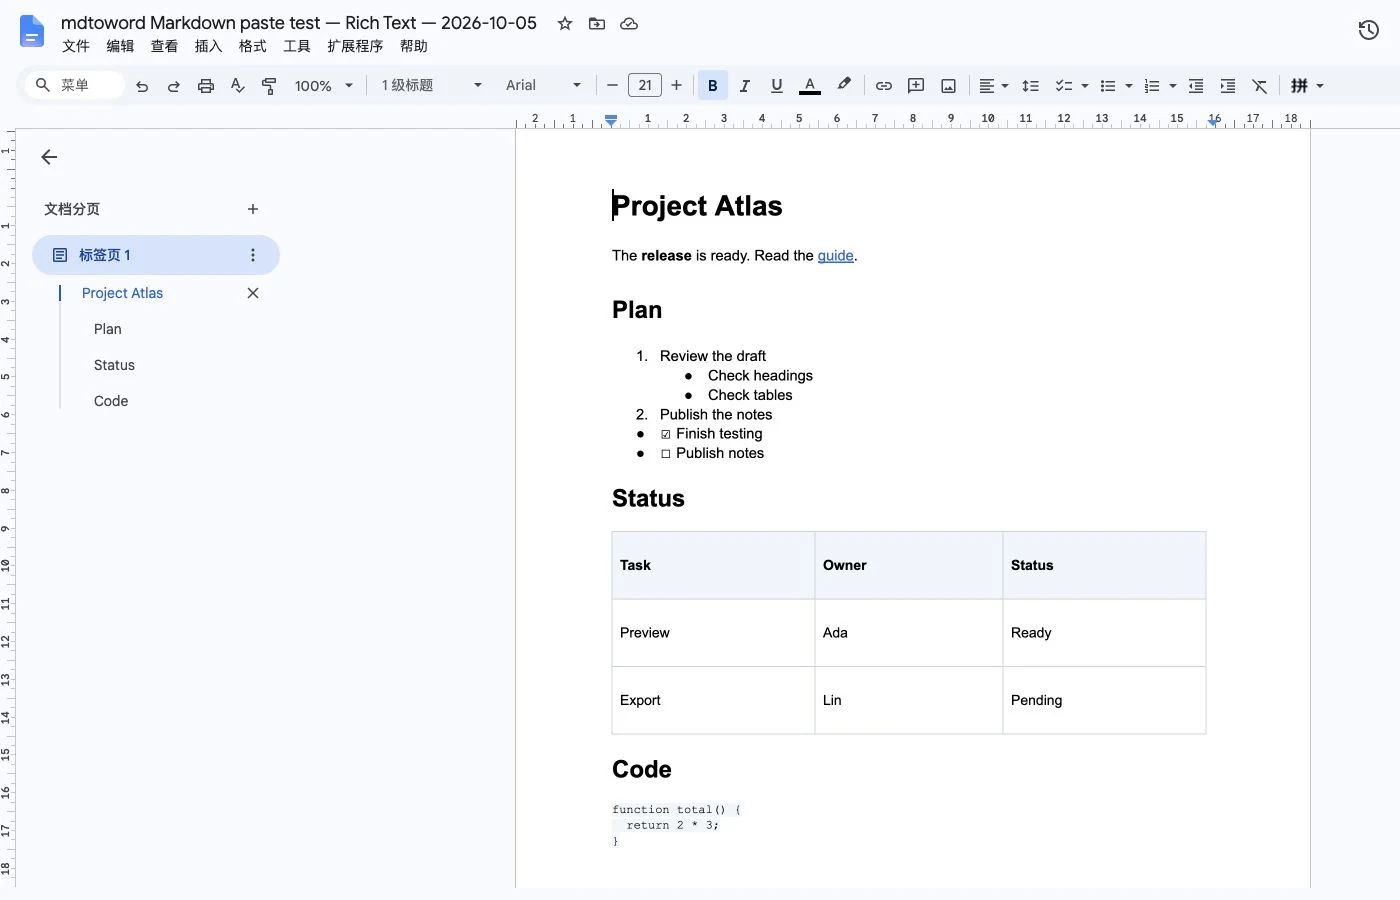
Task: Expand numbered list options arrow
Action: pos(1173,86)
